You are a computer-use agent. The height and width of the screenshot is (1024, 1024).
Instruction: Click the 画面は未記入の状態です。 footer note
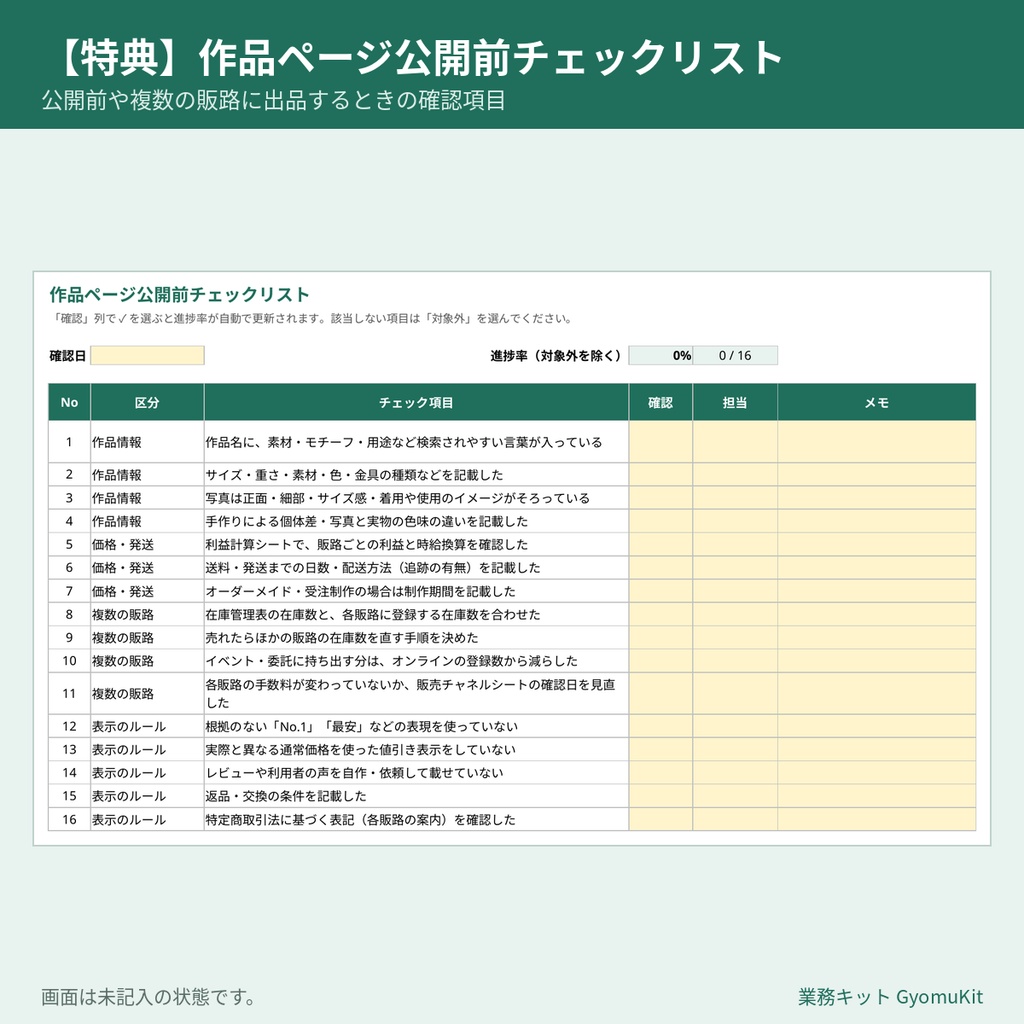tap(148, 997)
